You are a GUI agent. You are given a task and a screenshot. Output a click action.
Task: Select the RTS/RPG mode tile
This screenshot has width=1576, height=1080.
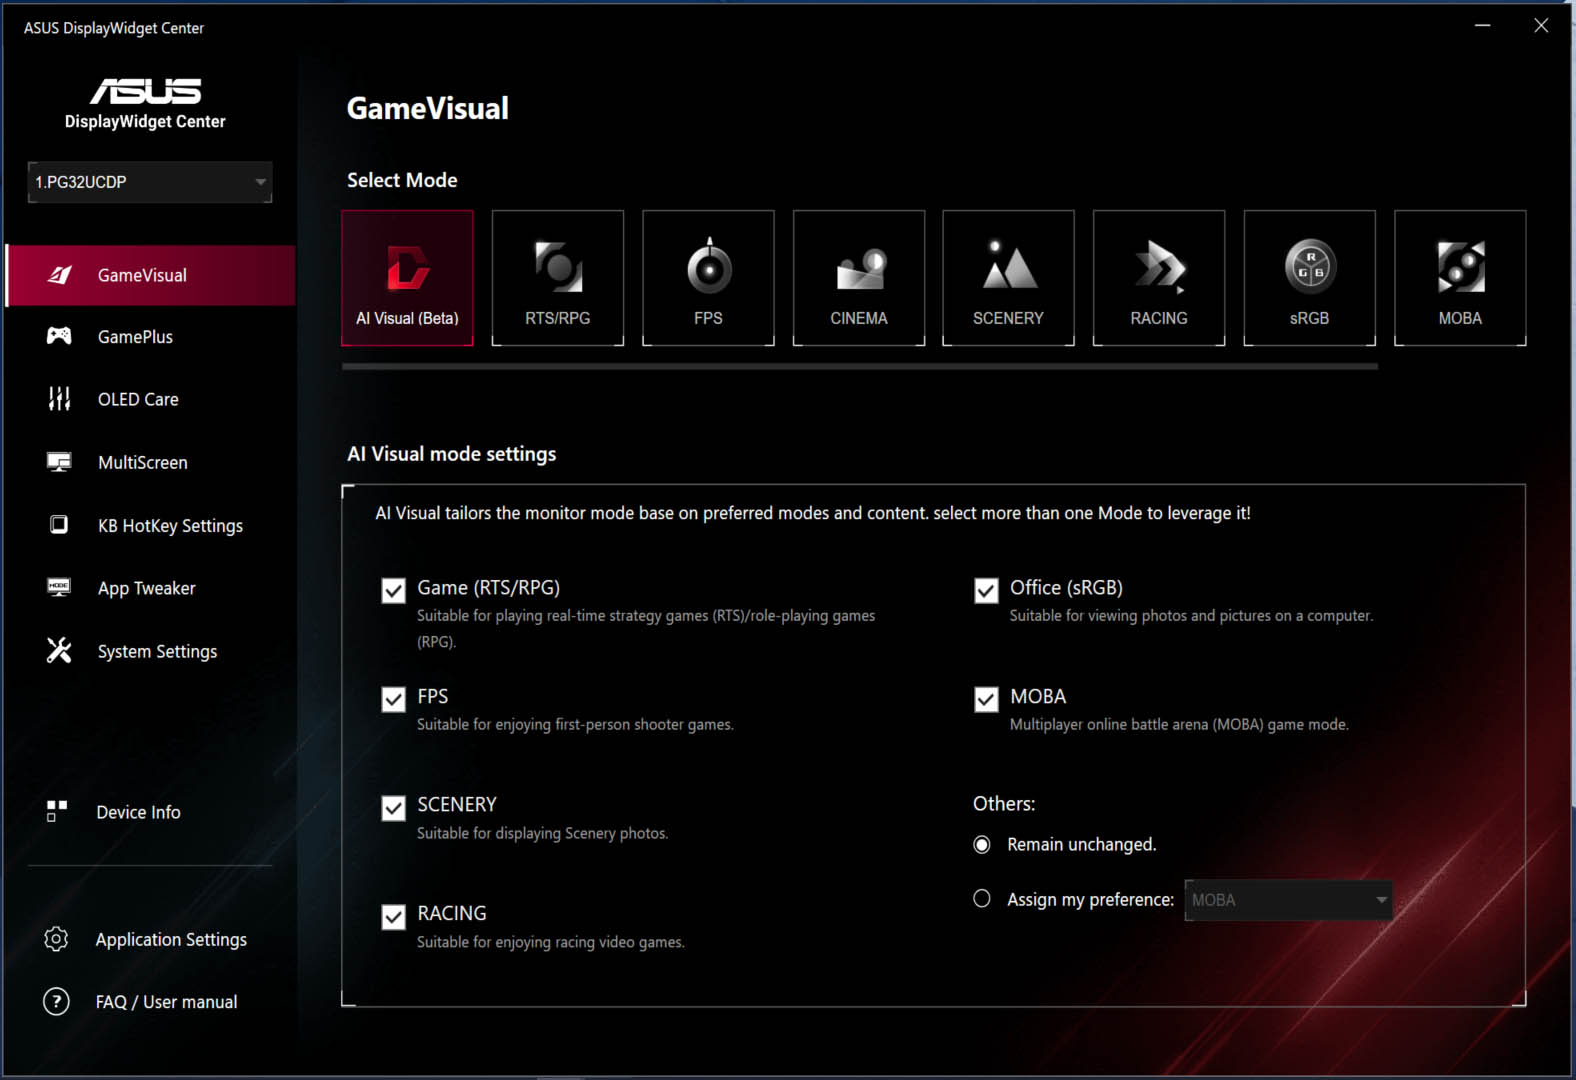click(558, 278)
